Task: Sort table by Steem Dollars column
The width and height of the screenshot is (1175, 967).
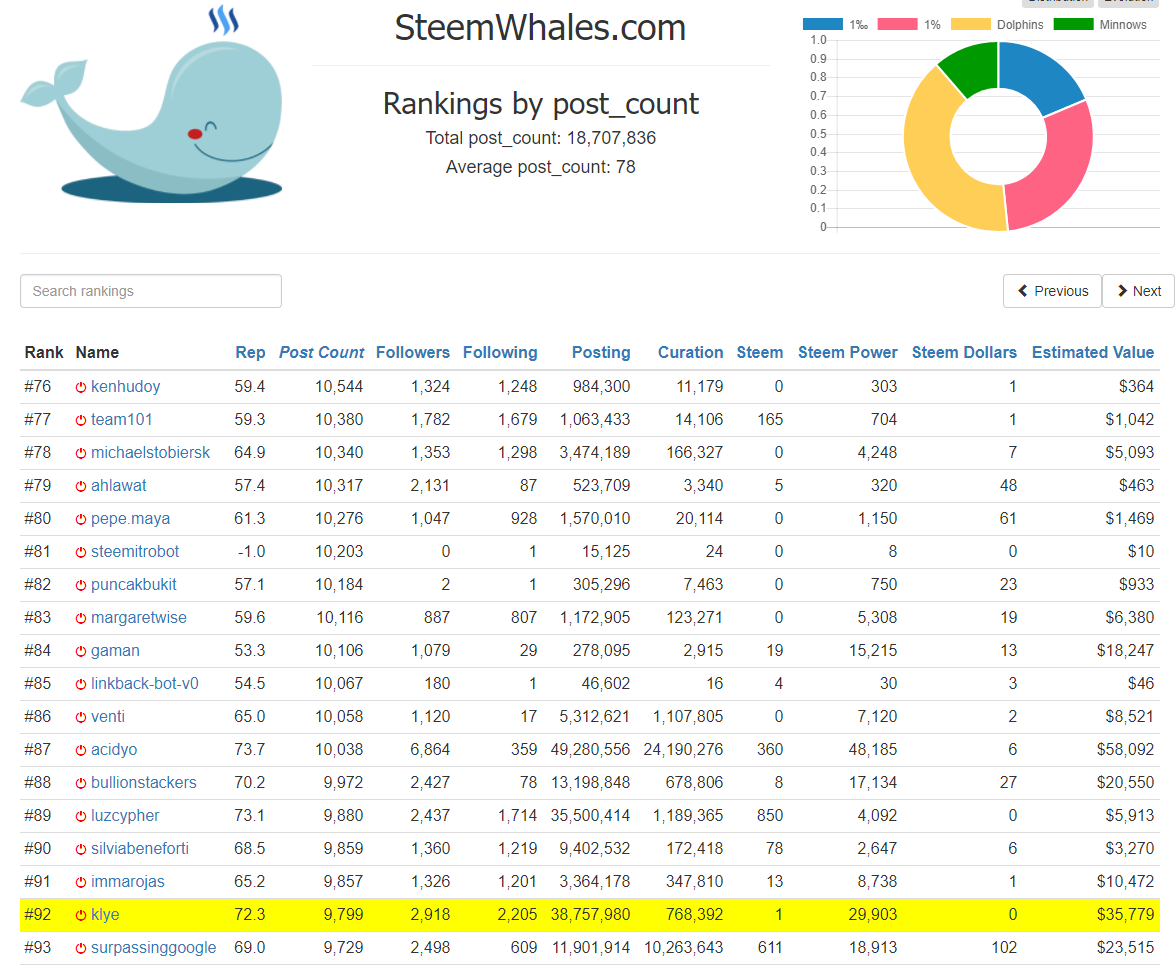Action: pyautogui.click(x=964, y=352)
